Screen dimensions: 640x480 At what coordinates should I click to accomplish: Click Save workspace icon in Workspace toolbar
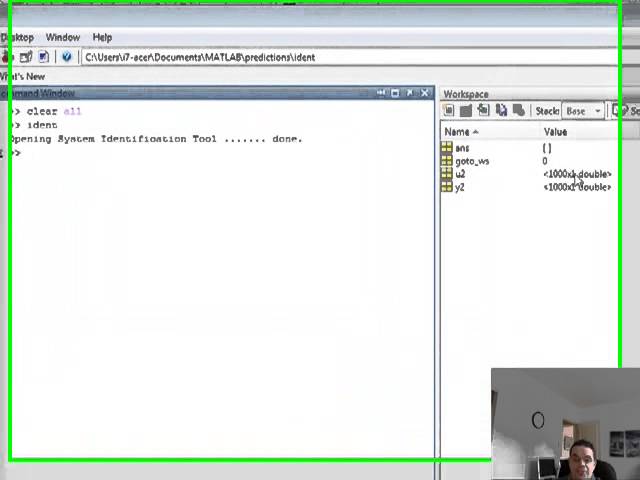(x=501, y=111)
